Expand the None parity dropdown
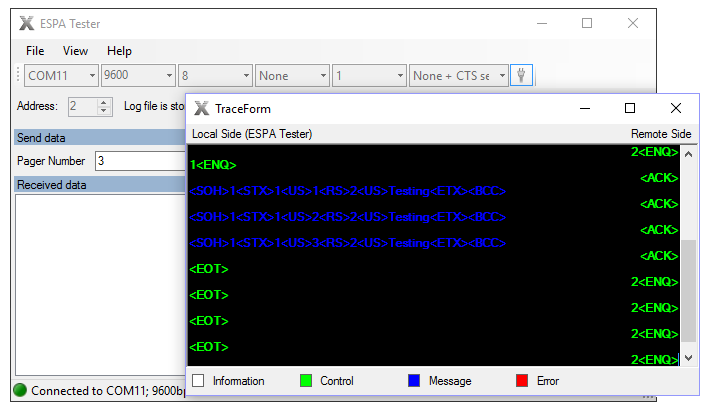 pos(323,76)
